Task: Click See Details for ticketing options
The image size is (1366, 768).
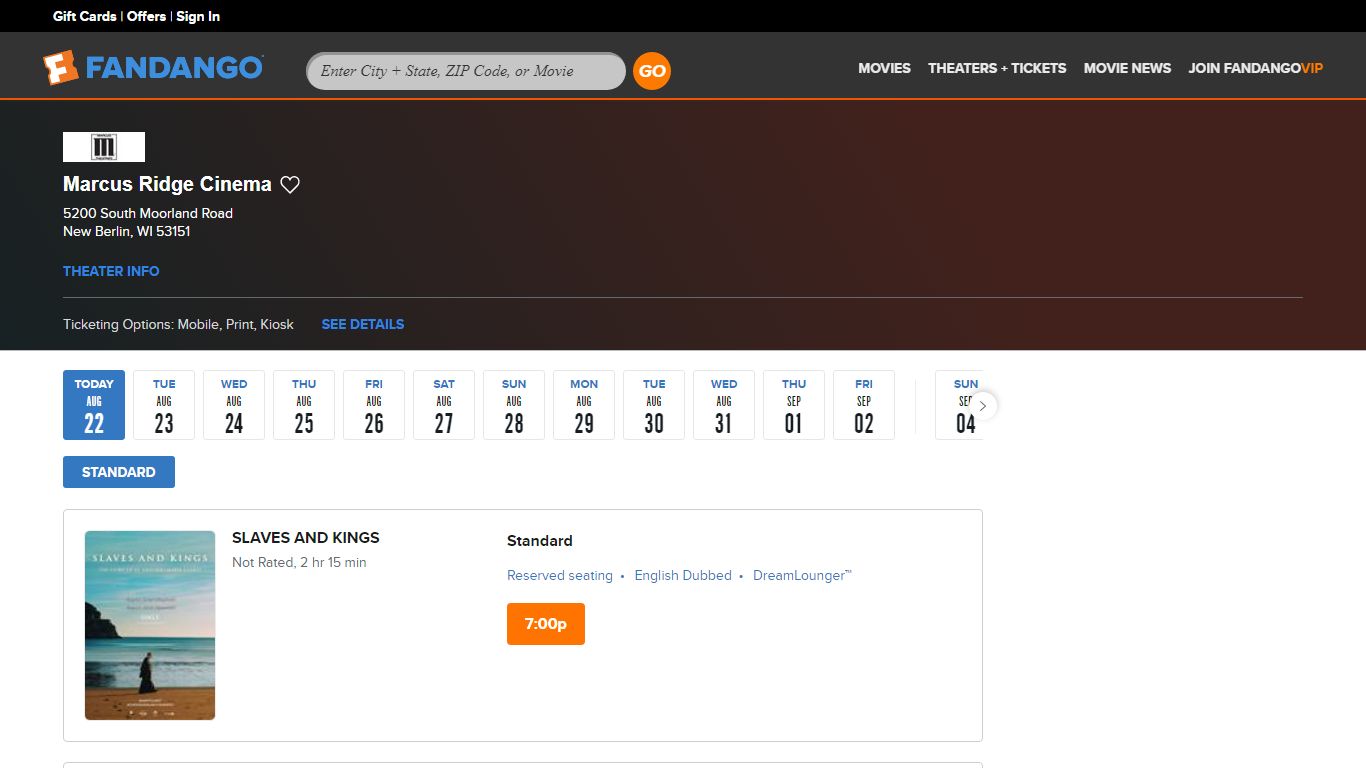Action: point(363,324)
